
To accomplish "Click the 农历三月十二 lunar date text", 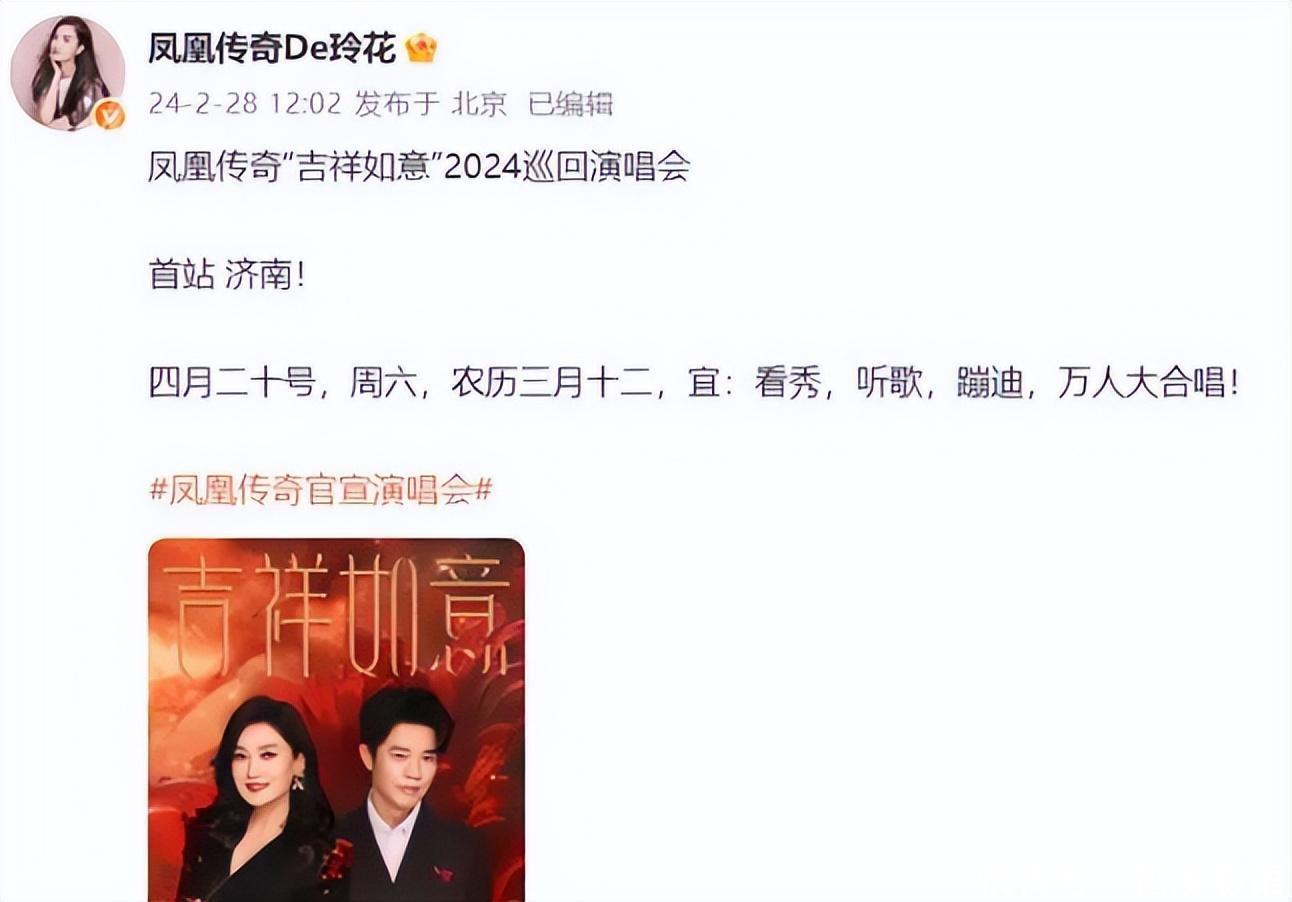I will [x=554, y=384].
